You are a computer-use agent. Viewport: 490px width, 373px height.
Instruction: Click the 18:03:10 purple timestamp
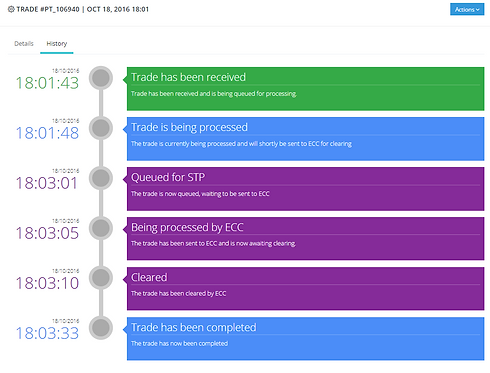47,283
